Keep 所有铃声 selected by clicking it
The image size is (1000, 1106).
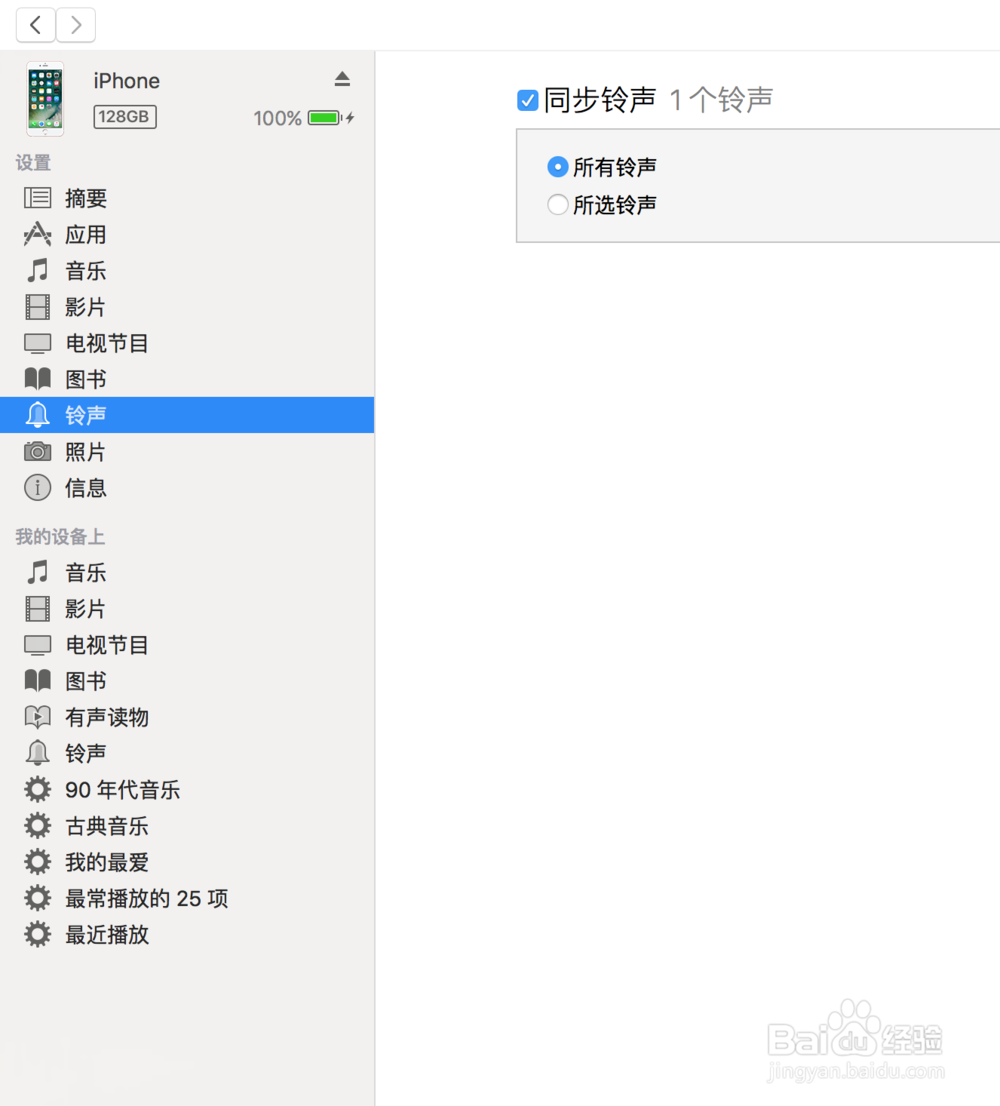[x=557, y=167]
